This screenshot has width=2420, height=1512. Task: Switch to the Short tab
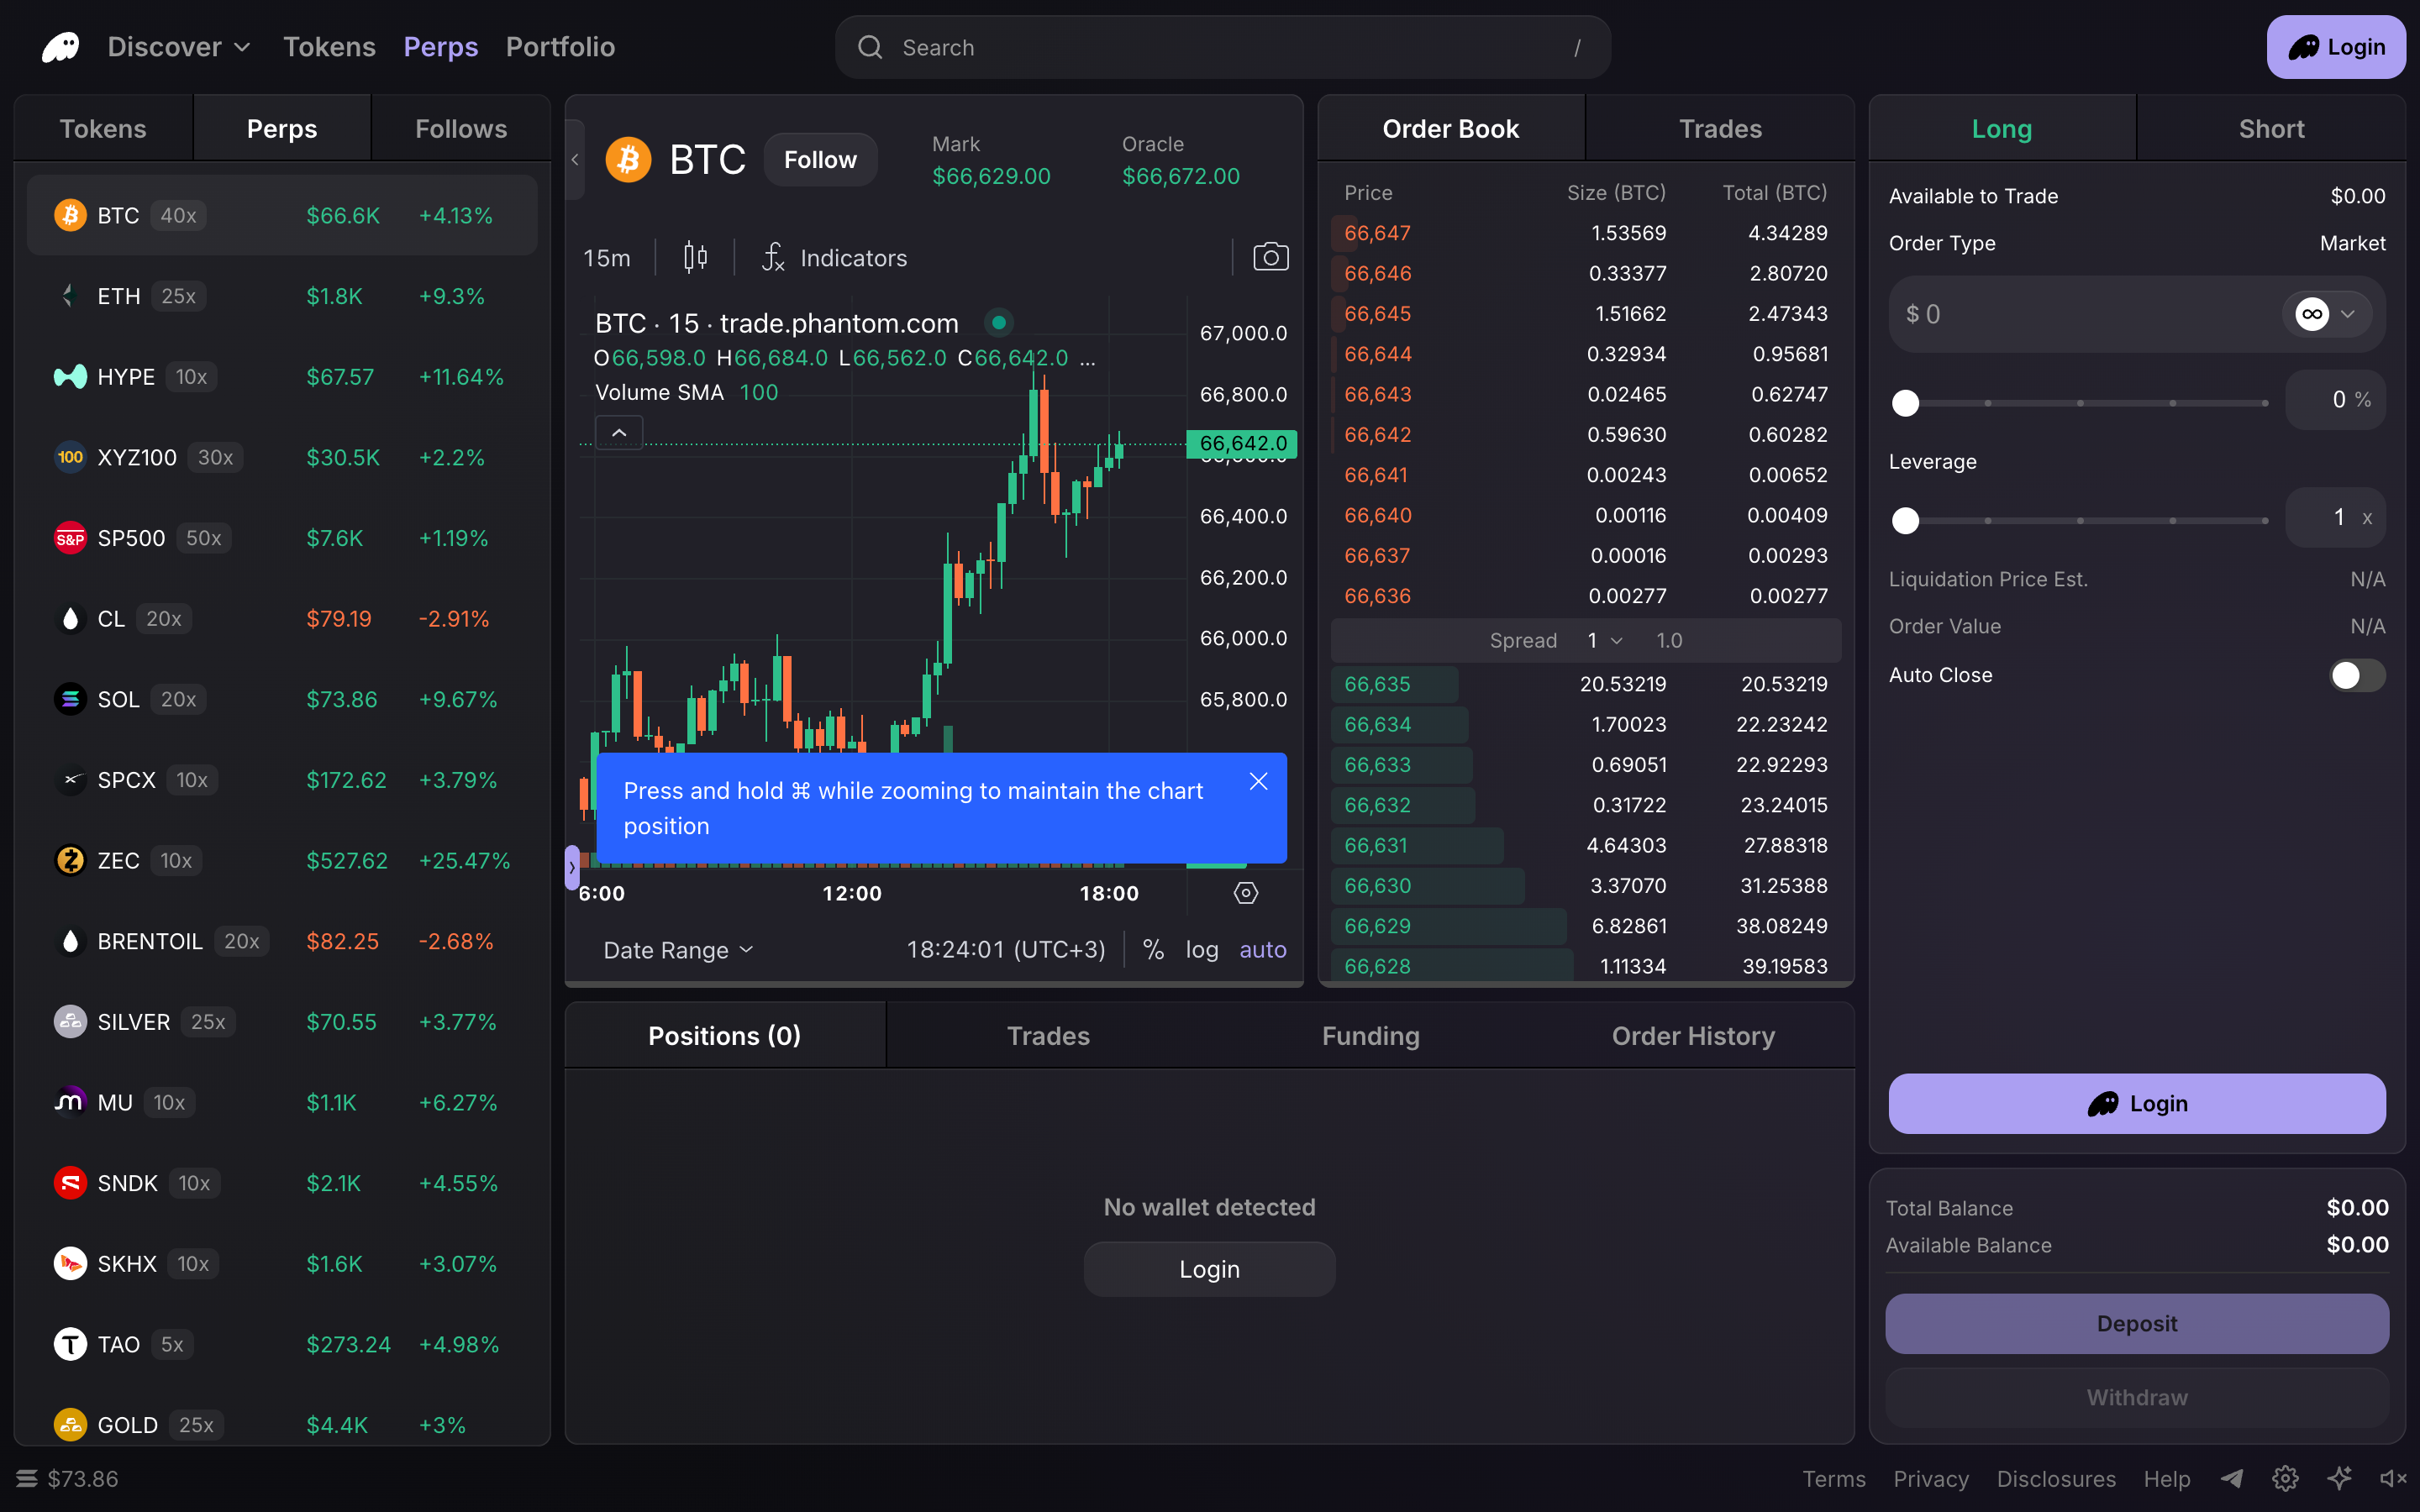pyautogui.click(x=2271, y=128)
